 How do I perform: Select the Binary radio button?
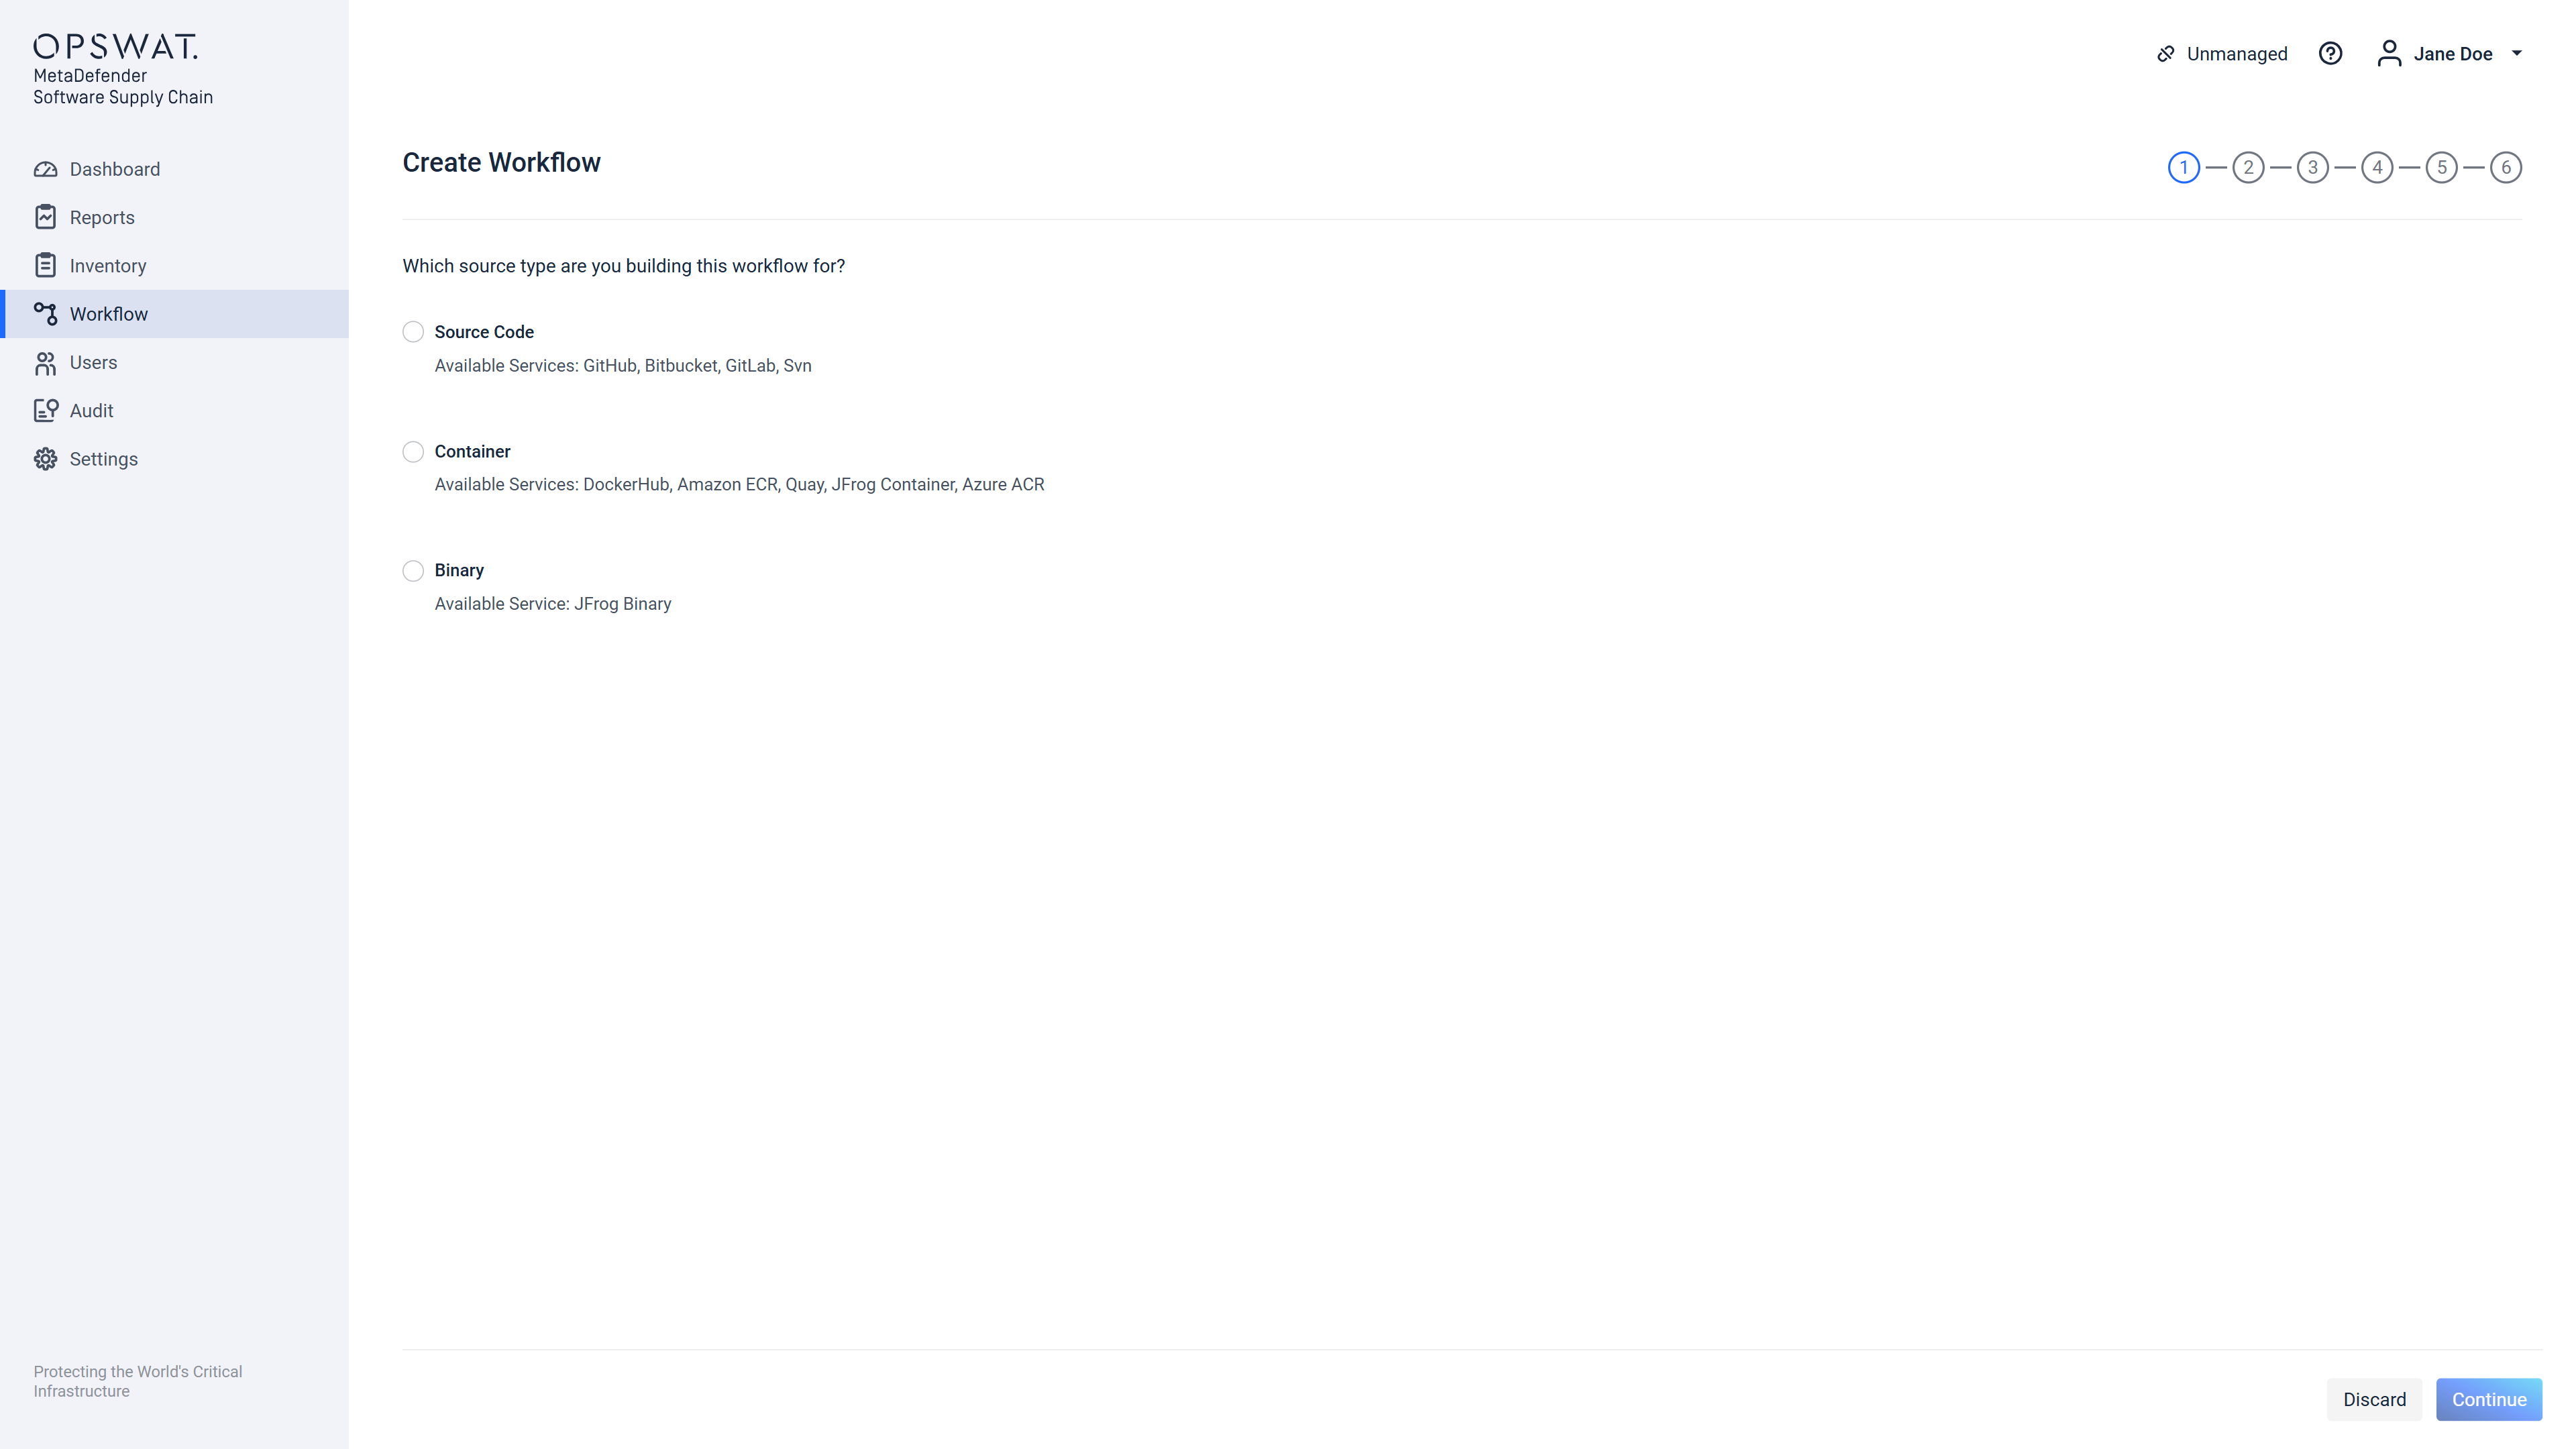(x=413, y=571)
